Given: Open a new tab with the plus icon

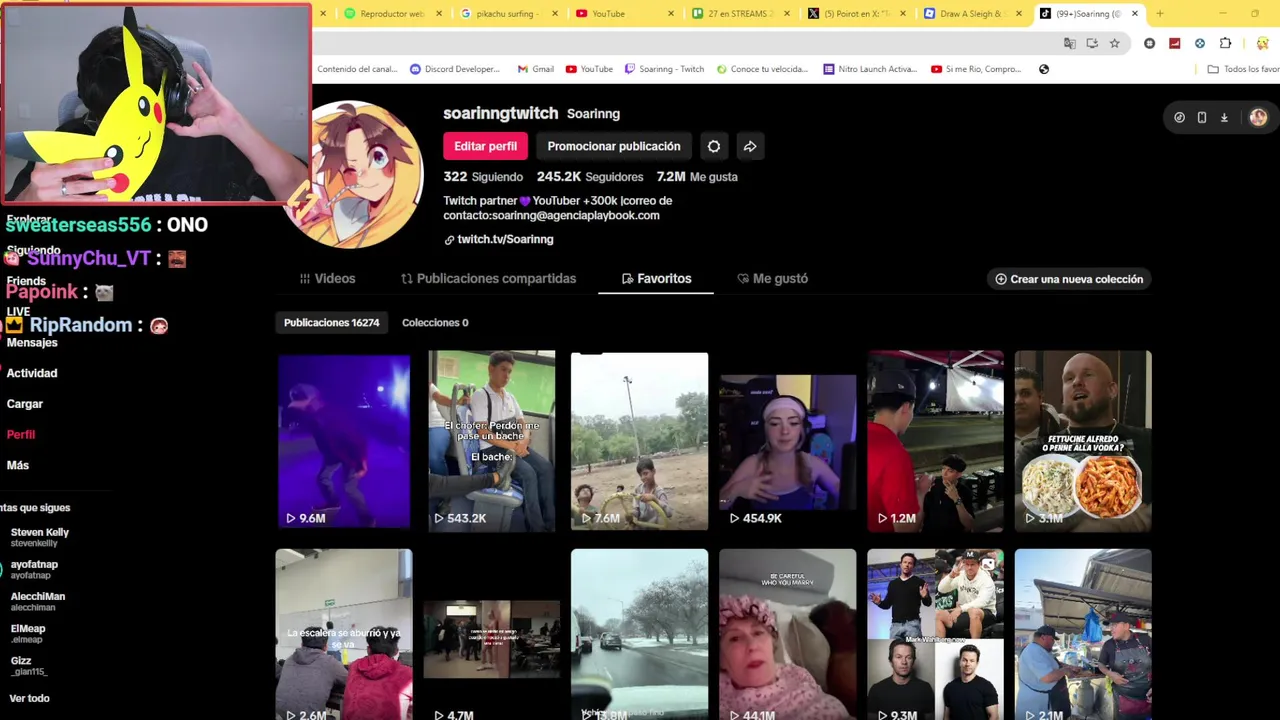Looking at the screenshot, I should (x=1160, y=14).
